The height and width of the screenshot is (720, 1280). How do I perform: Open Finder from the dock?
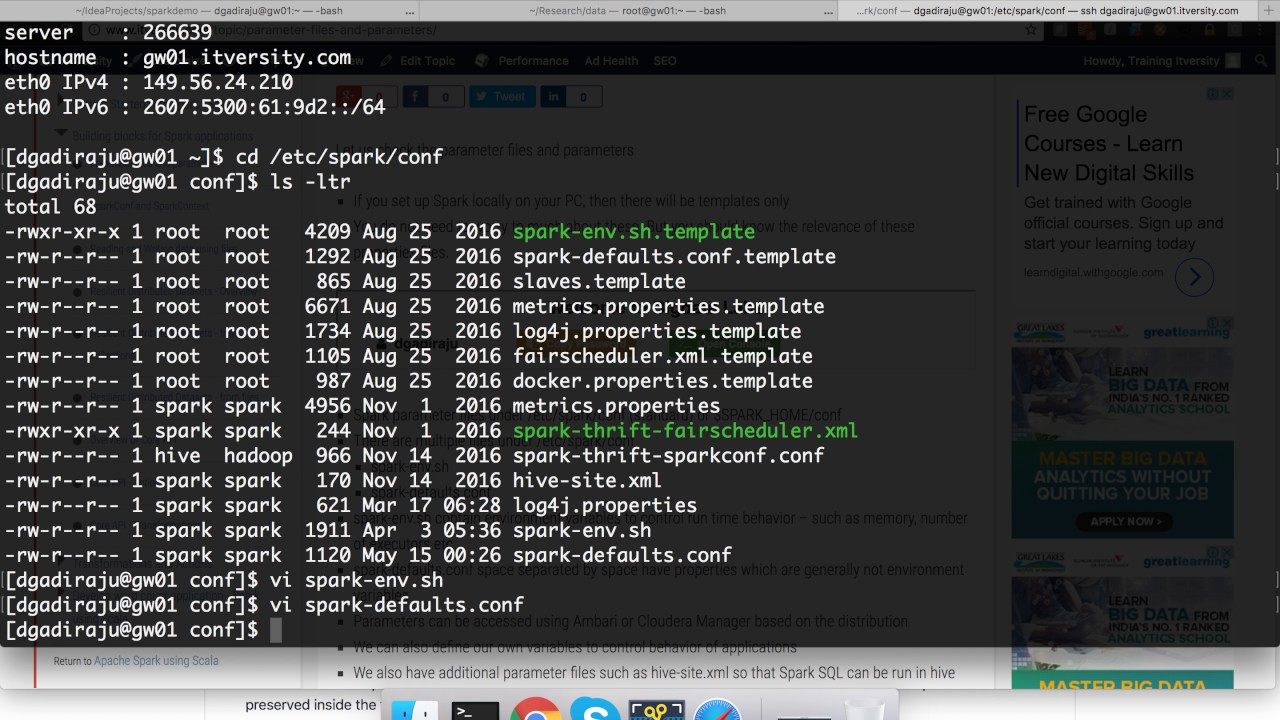(414, 708)
